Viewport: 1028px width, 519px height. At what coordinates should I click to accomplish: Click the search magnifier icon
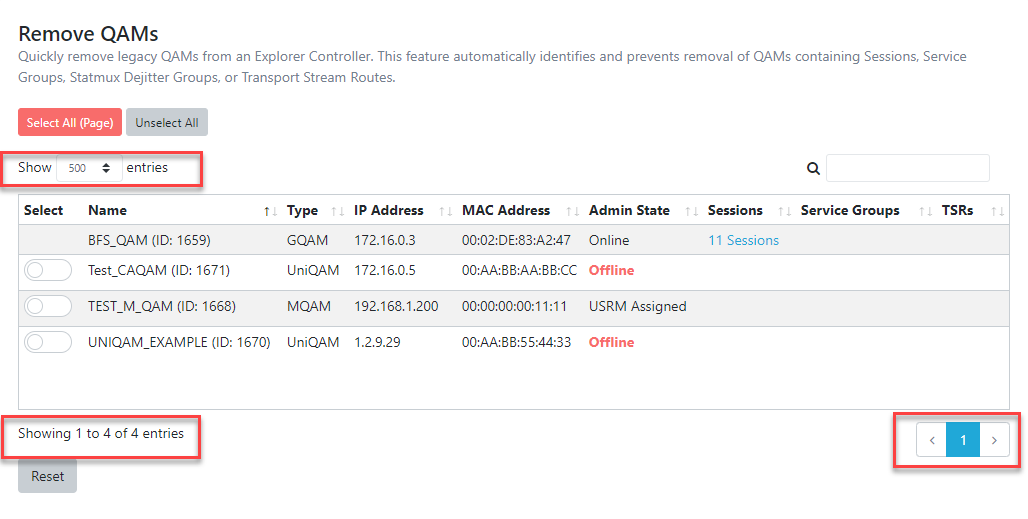813,168
